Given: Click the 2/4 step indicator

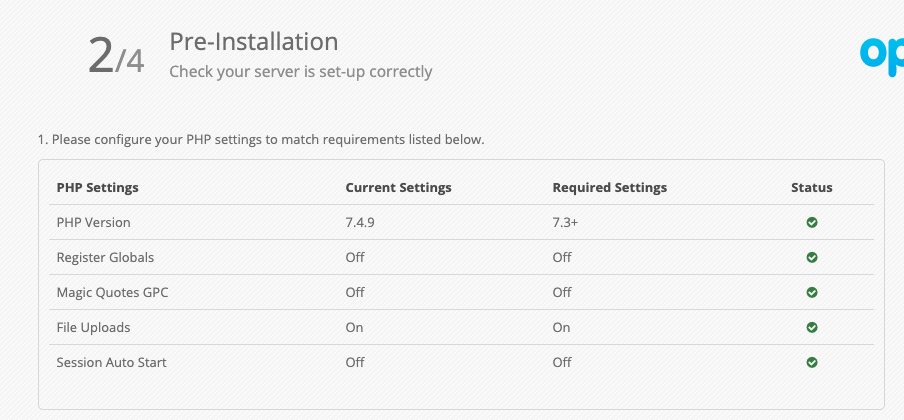Looking at the screenshot, I should click(x=116, y=57).
